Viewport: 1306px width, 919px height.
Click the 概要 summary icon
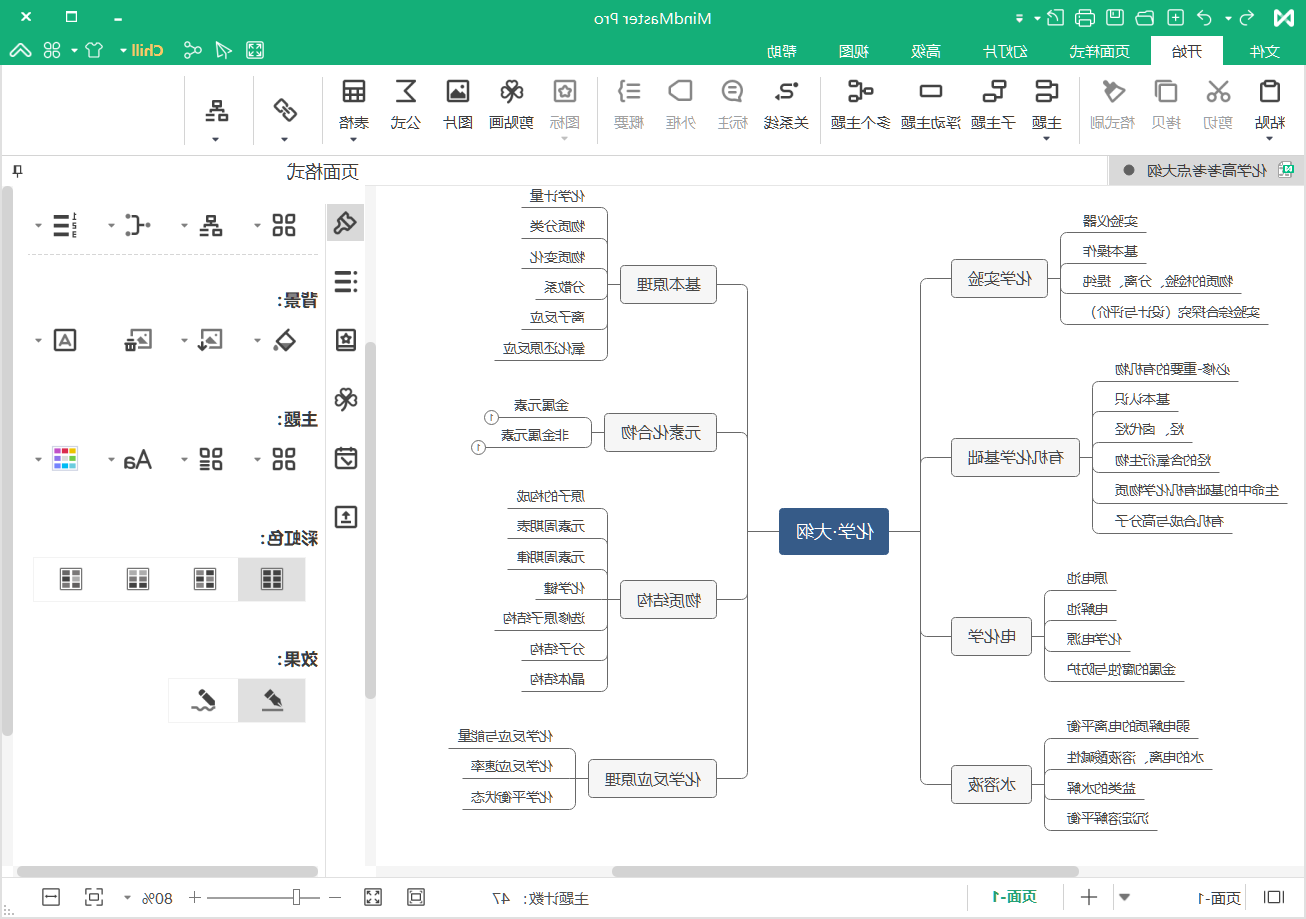[628, 92]
